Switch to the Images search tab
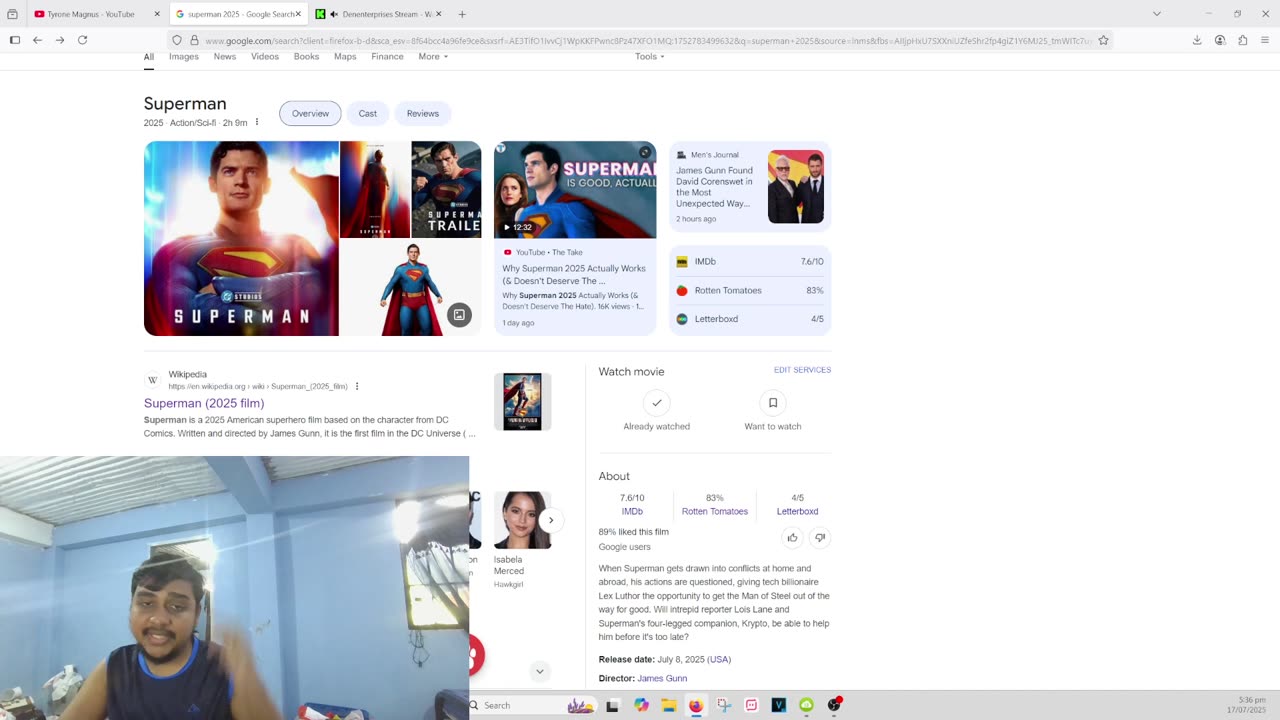 184,56
